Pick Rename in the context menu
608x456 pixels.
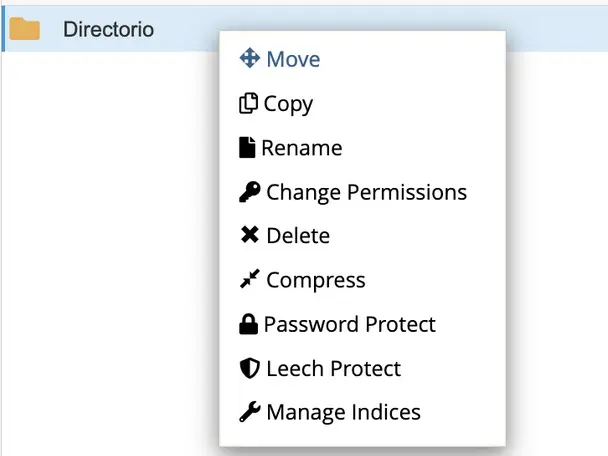301,148
